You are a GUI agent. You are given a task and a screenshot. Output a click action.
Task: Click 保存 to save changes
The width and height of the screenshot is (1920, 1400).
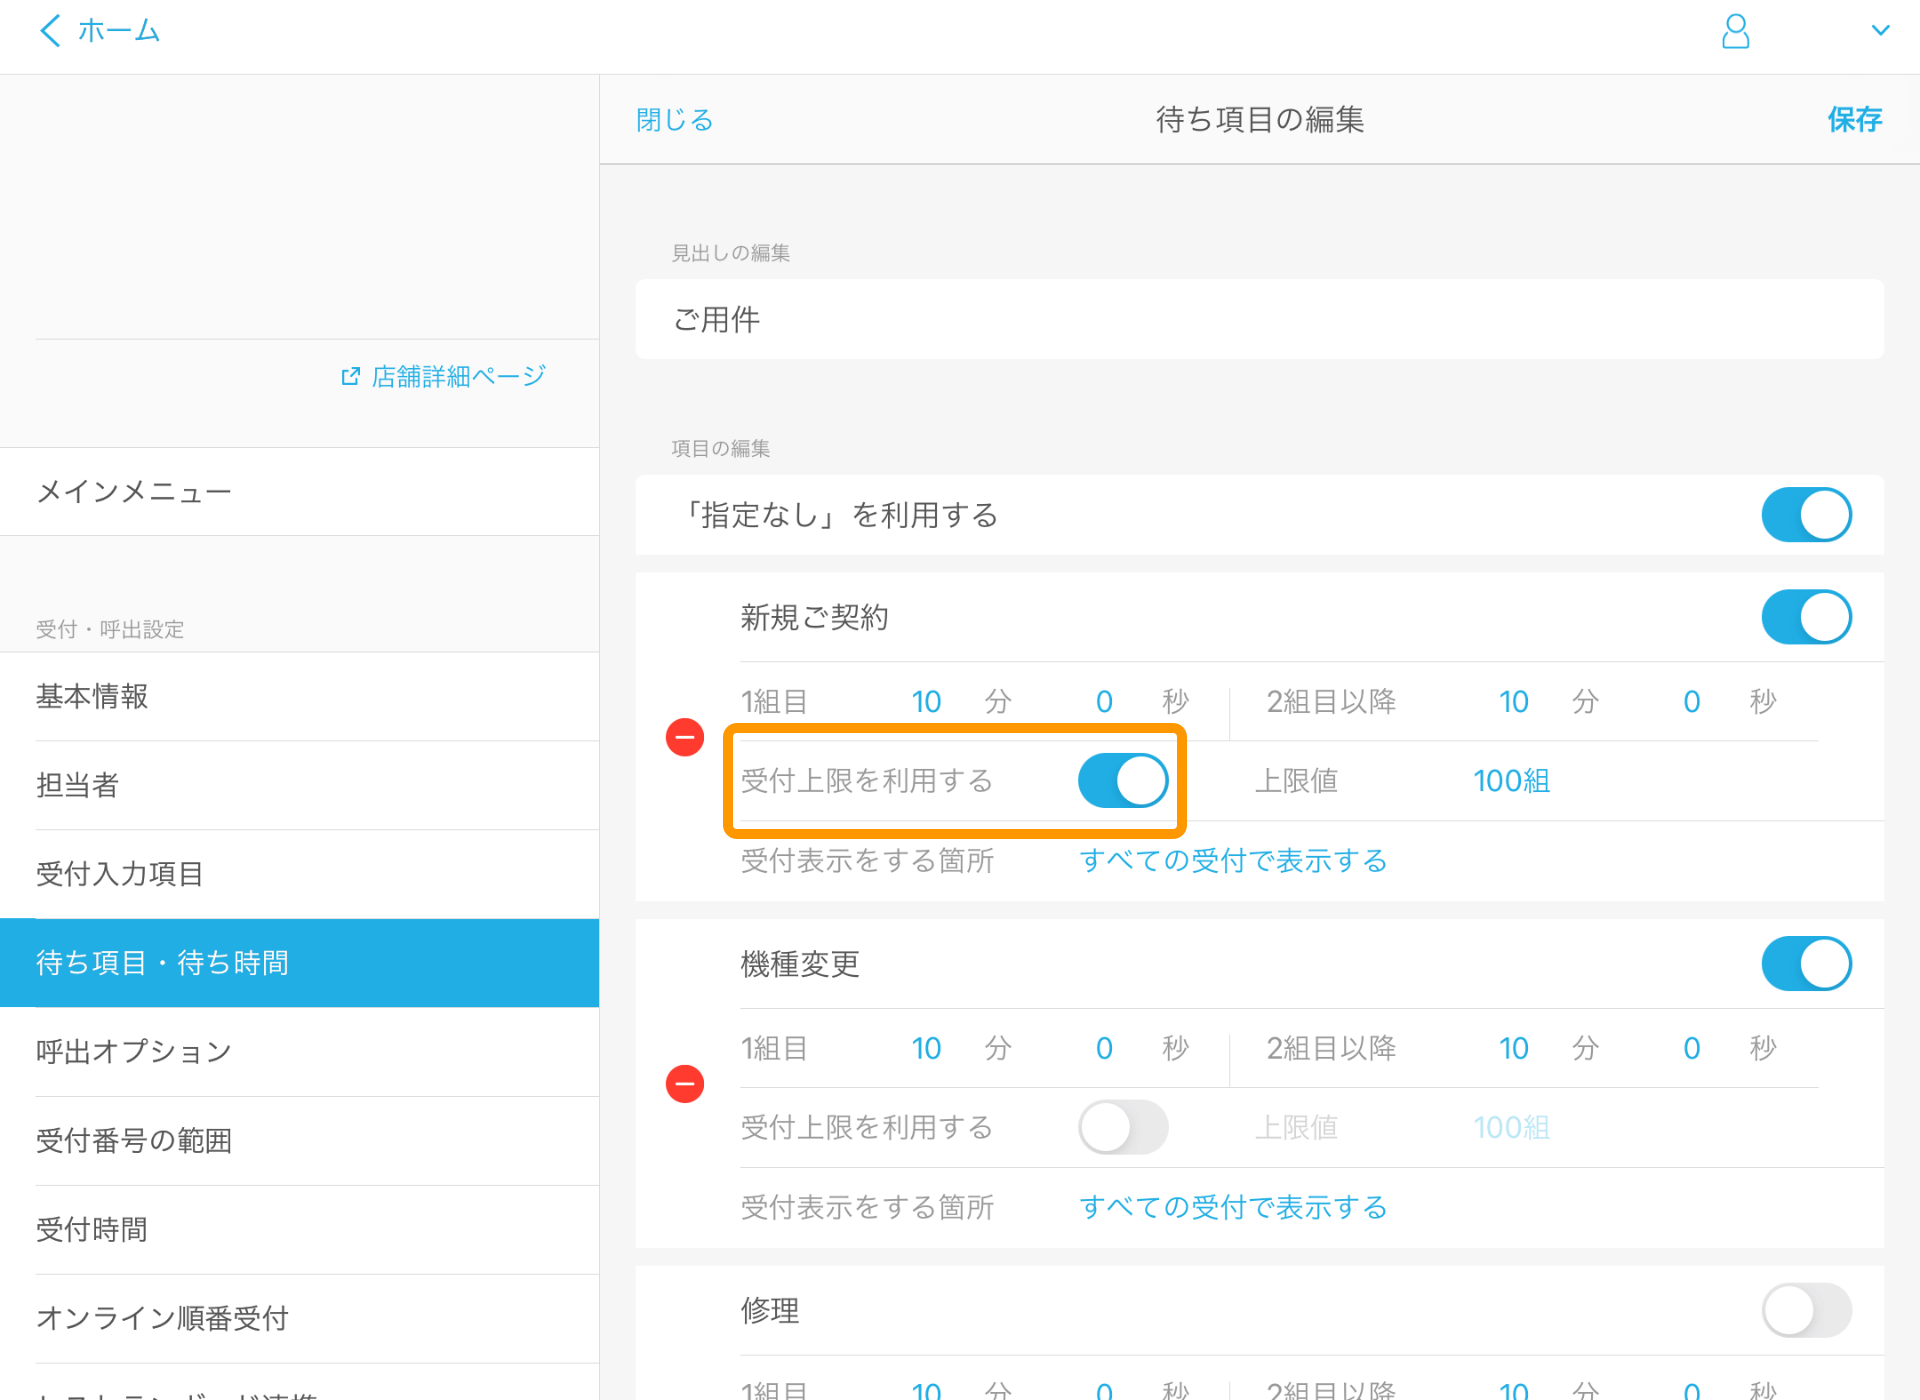(x=1855, y=120)
